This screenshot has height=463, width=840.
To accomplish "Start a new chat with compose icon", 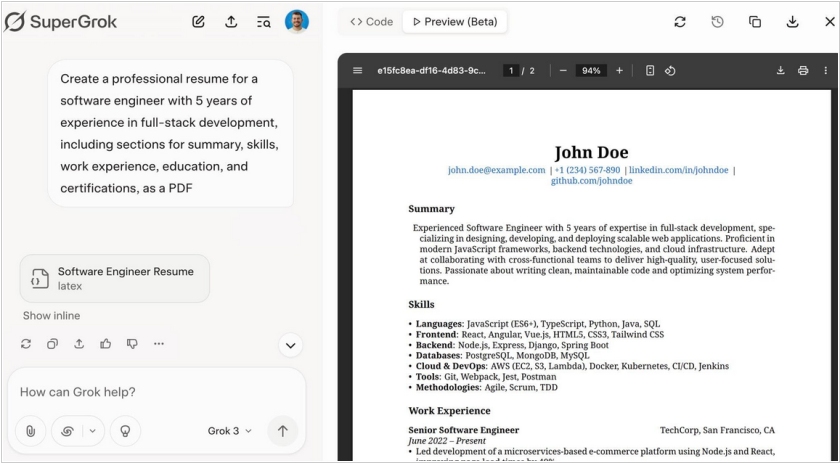I will (198, 22).
